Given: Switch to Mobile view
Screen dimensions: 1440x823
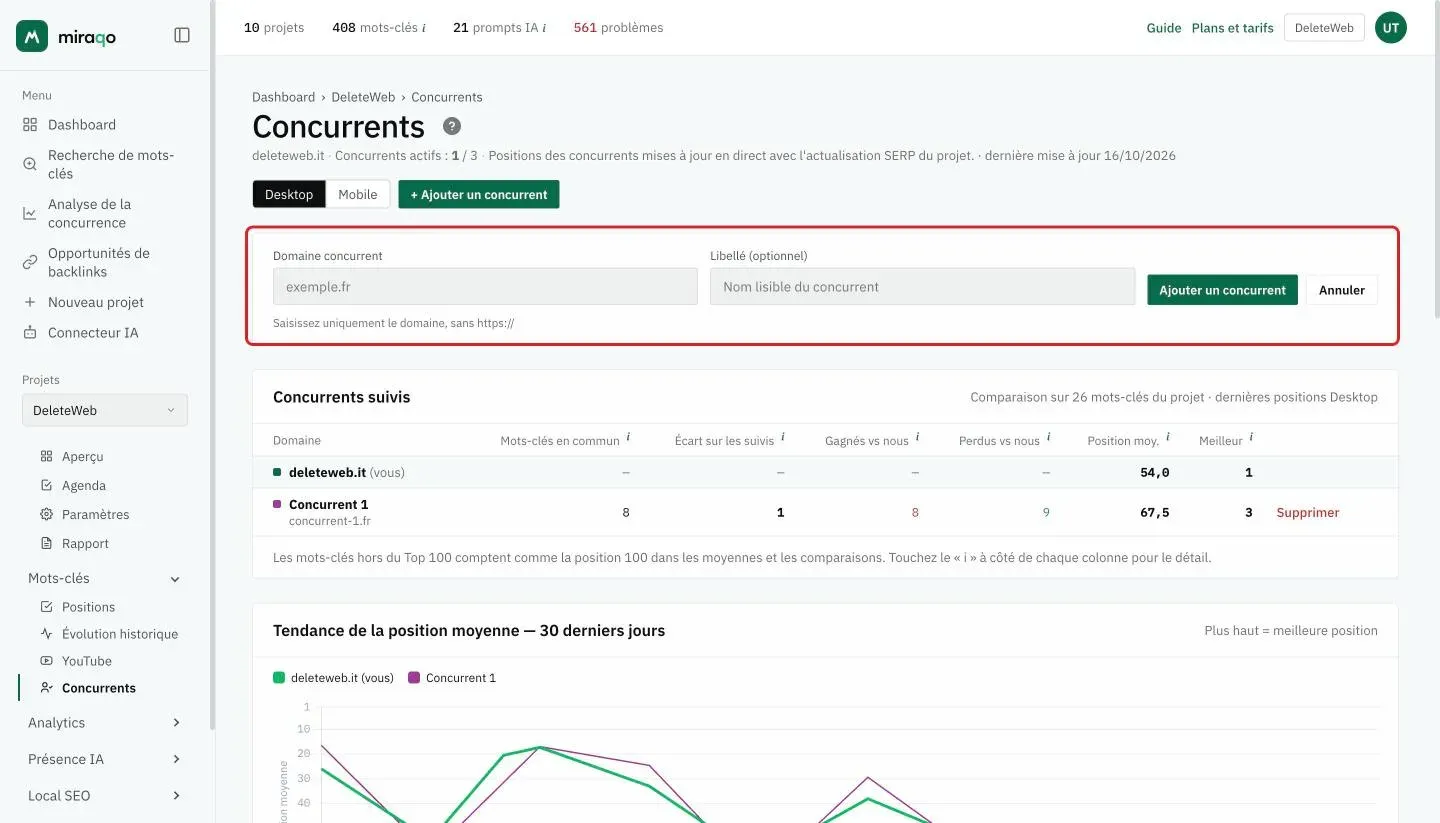Looking at the screenshot, I should tap(358, 194).
